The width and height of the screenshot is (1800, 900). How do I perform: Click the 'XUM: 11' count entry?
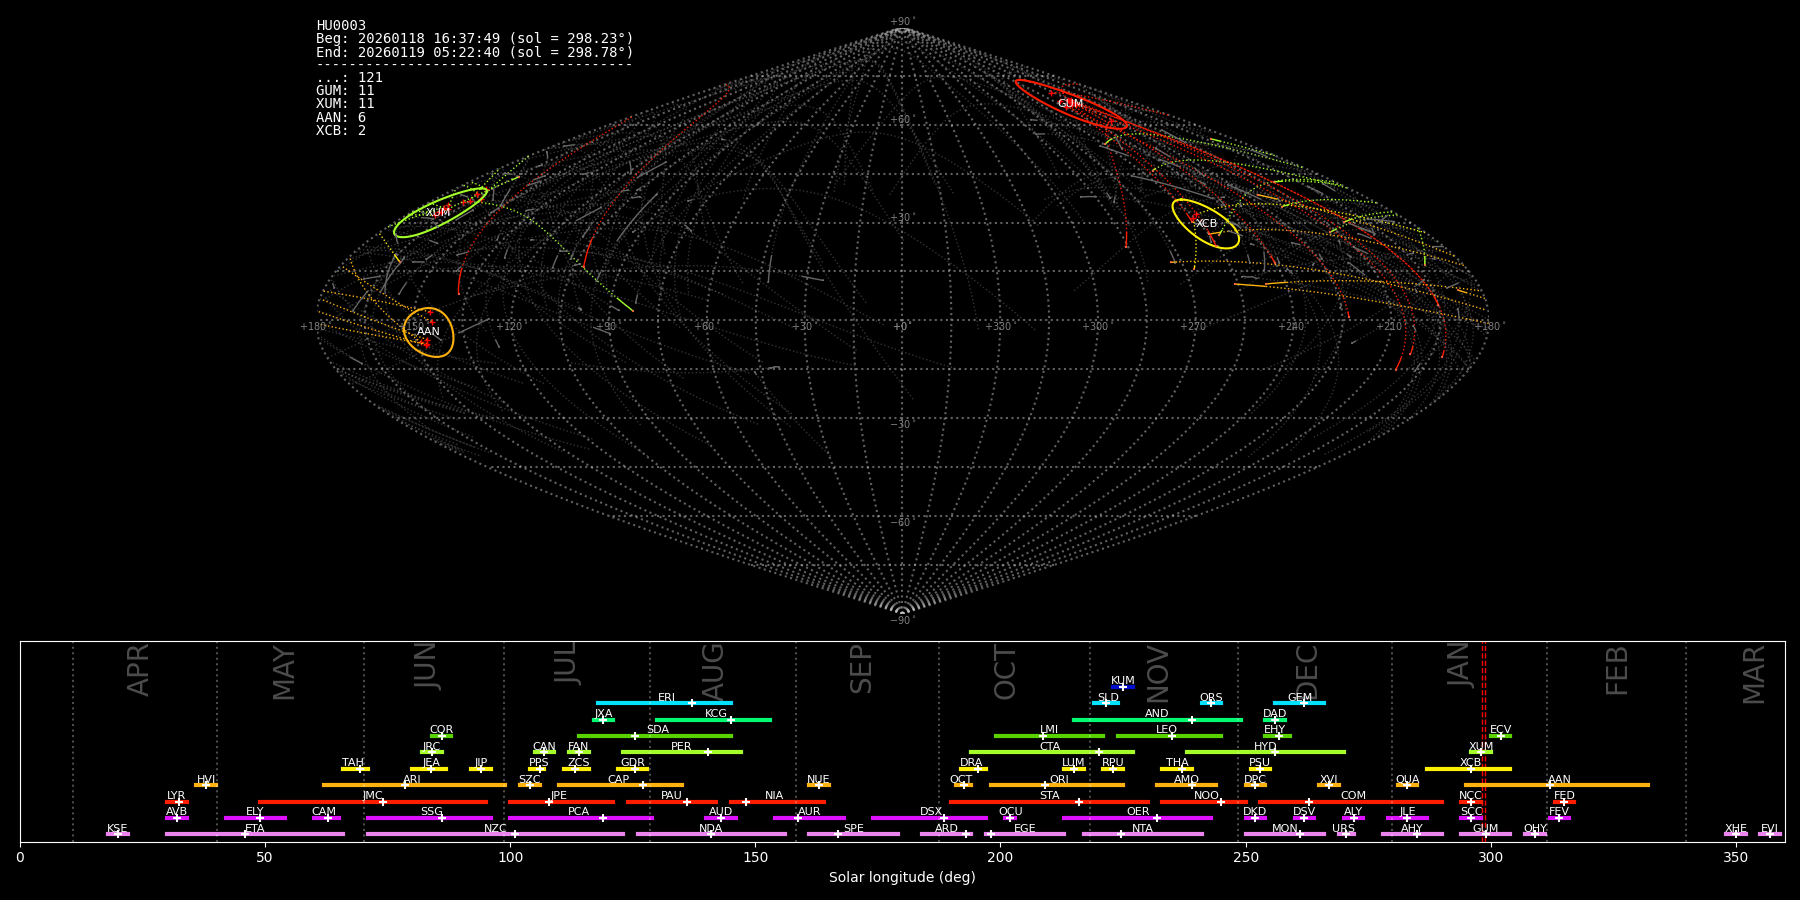click(345, 103)
